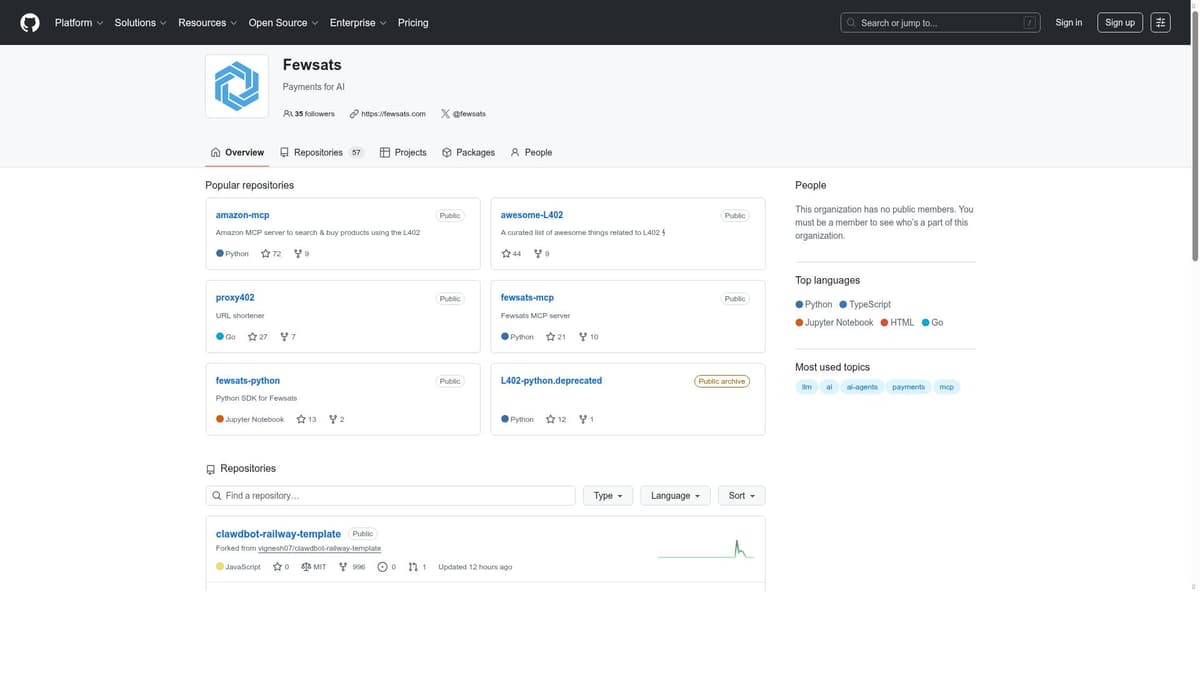The image size is (1200, 675).
Task: Select the ai-agents topic tag
Action: coord(862,387)
